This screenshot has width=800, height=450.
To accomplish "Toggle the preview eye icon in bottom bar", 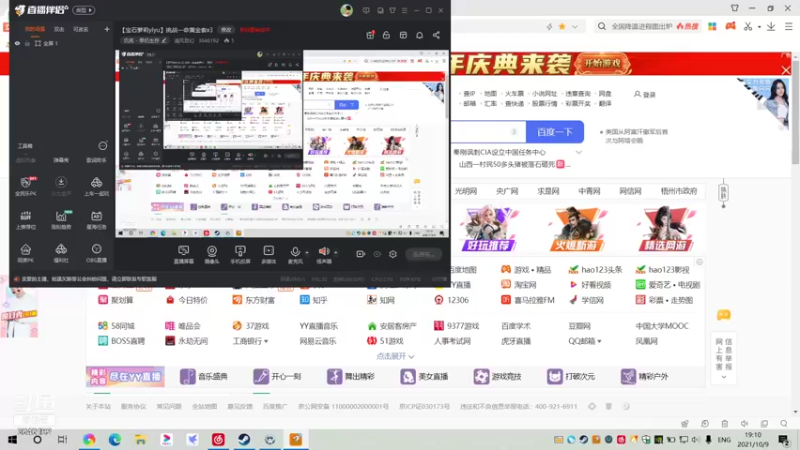I will 377,254.
